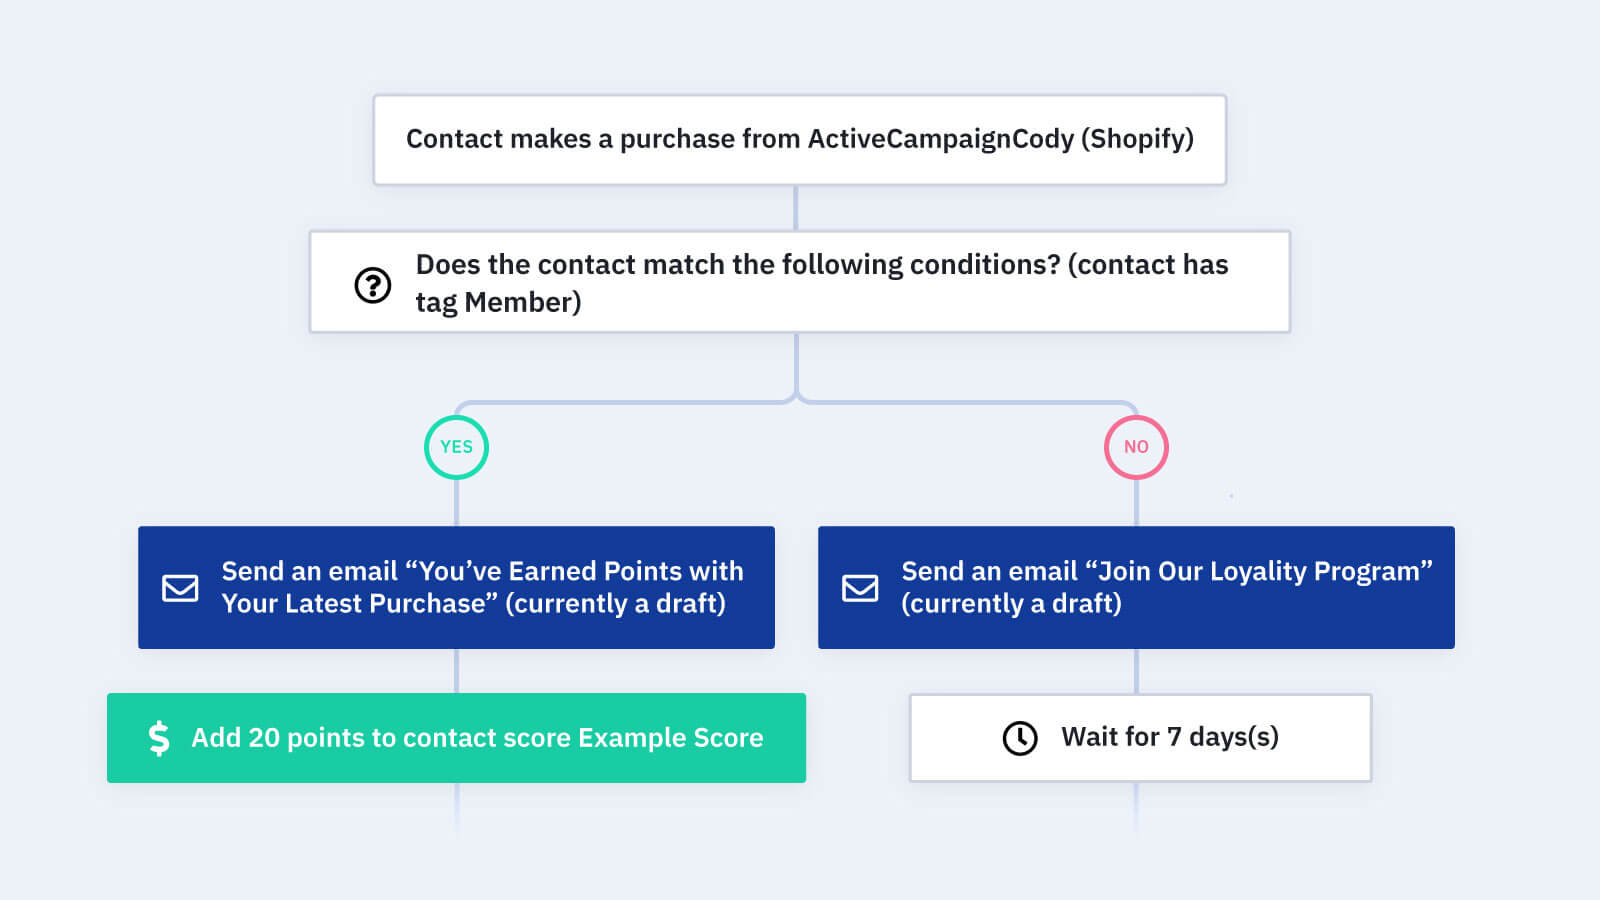Open the Shopify purchase trigger box
Image resolution: width=1600 pixels, height=900 pixels.
800,140
